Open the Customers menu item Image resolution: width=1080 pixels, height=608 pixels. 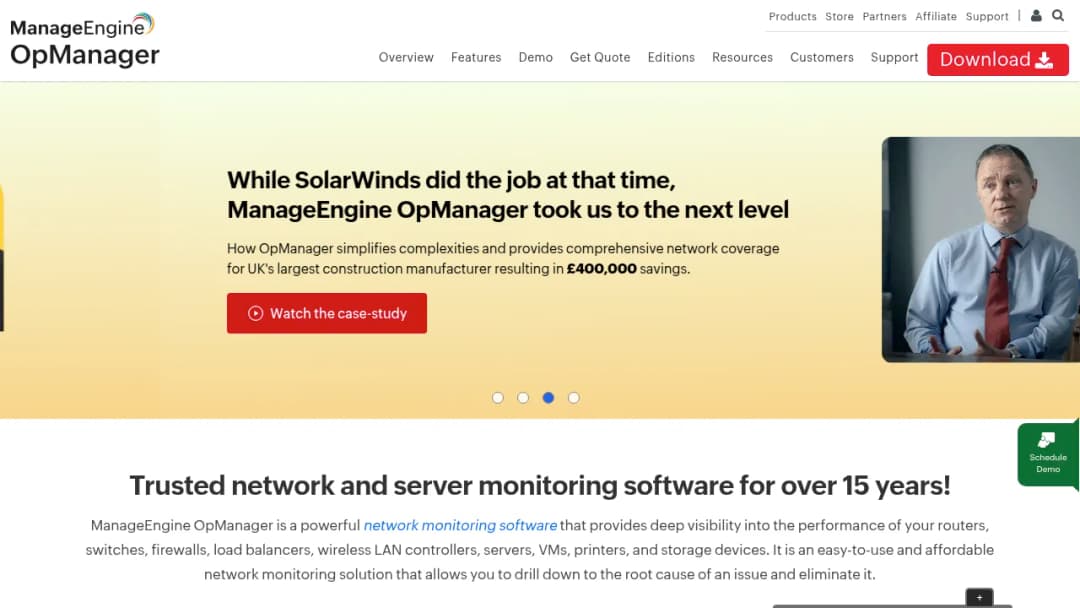tap(822, 58)
